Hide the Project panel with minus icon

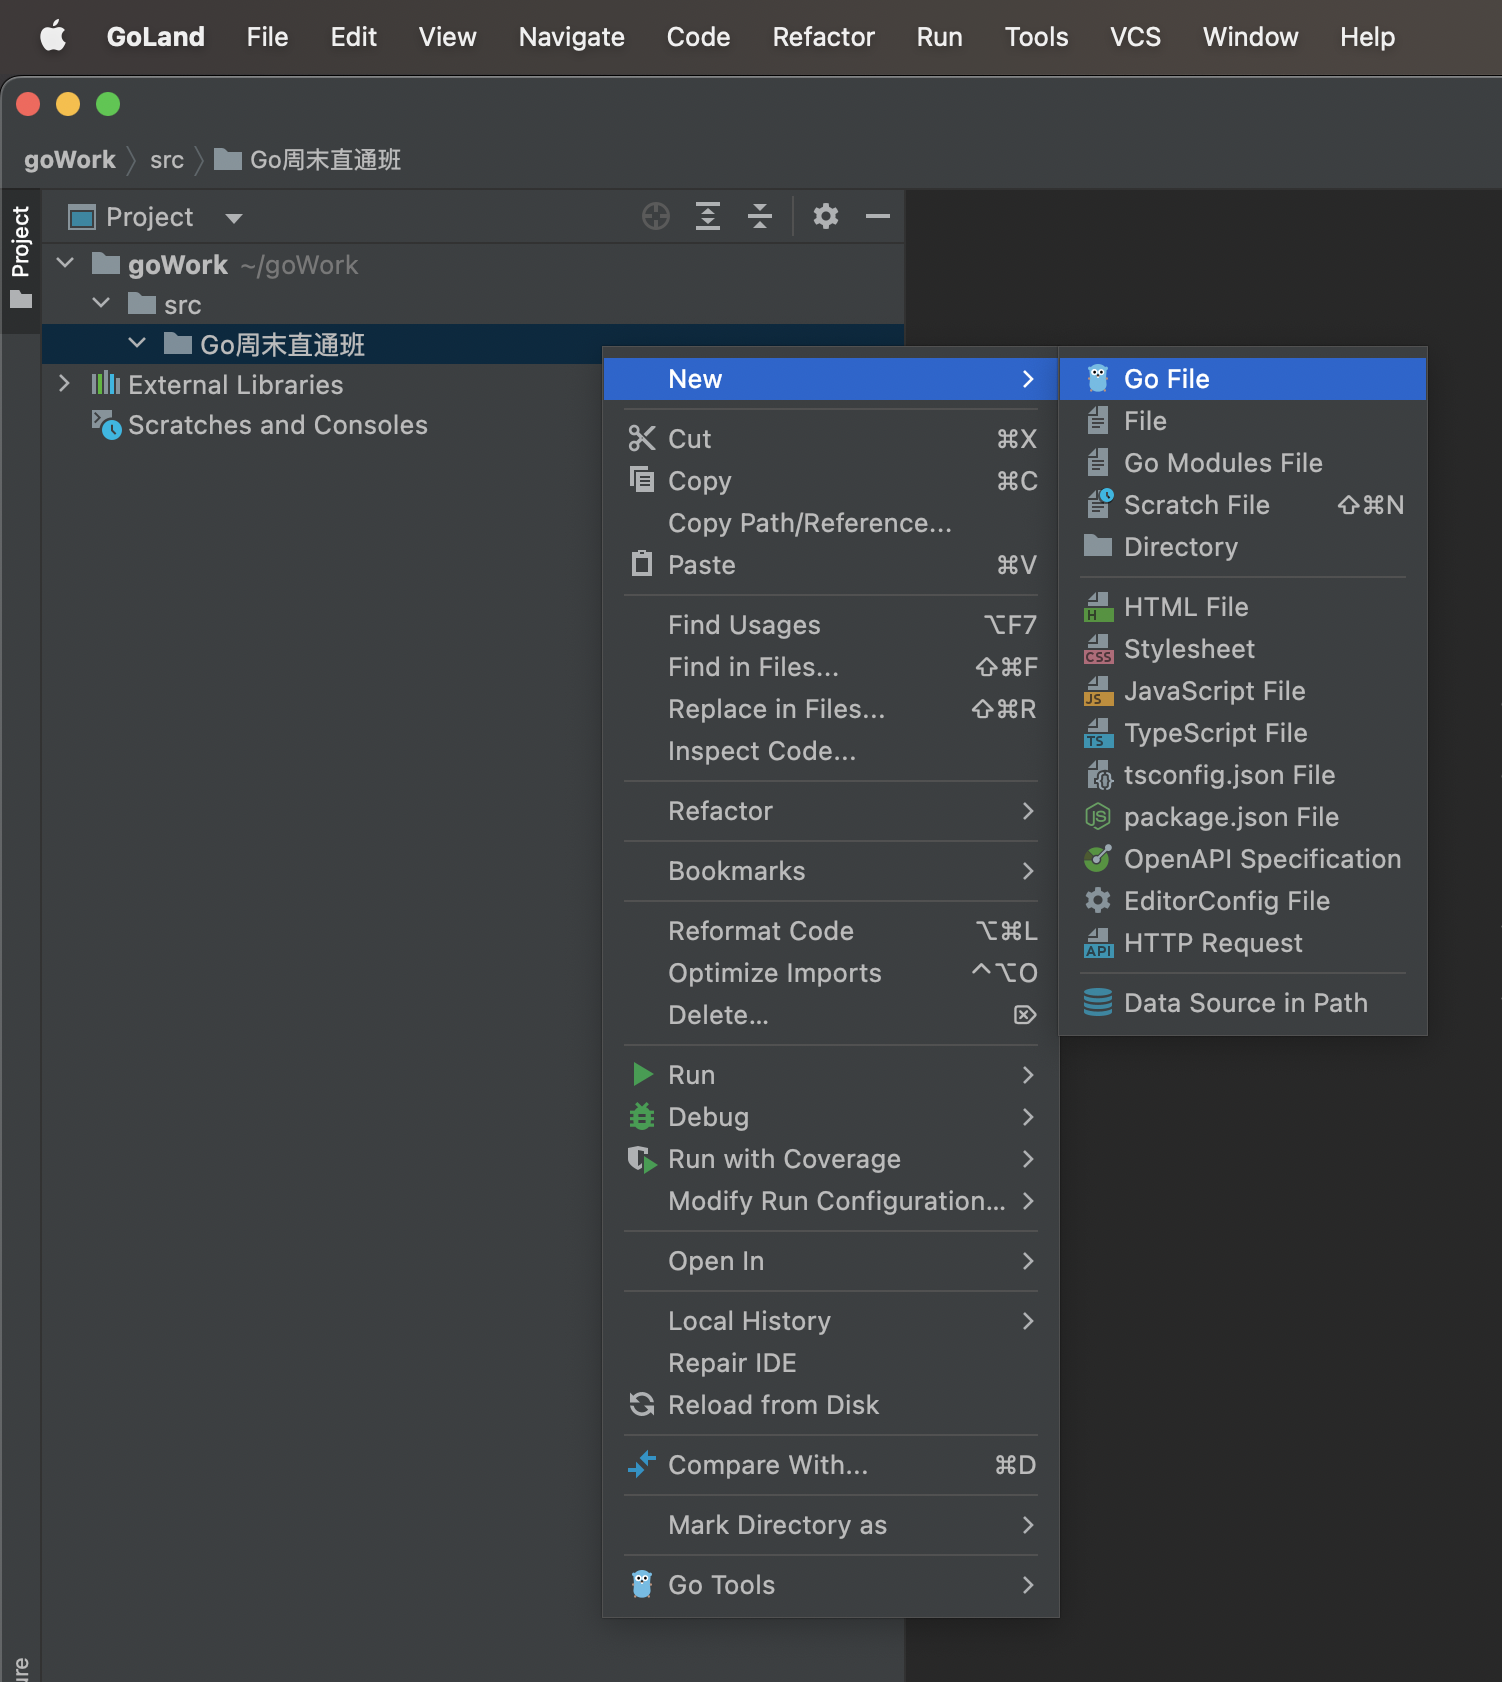[878, 216]
